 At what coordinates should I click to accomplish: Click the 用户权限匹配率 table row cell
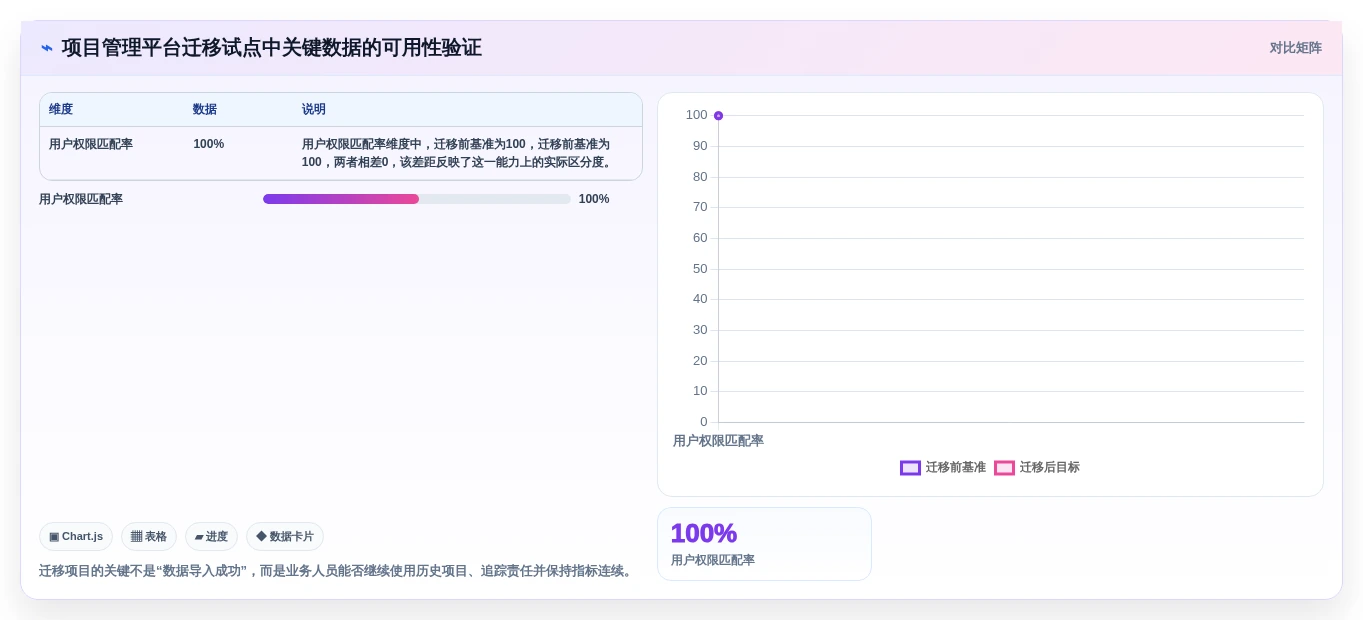click(x=91, y=144)
